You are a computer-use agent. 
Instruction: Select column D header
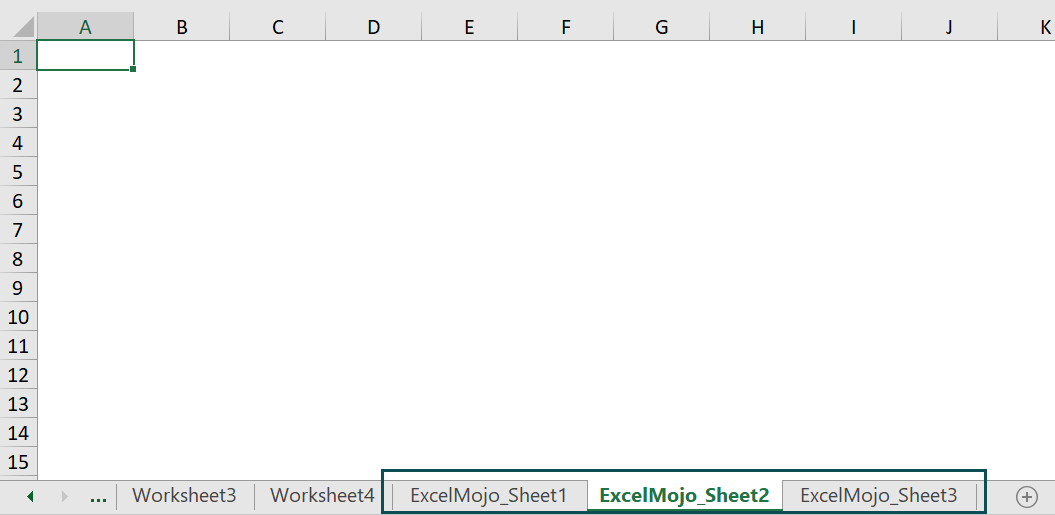click(x=373, y=27)
